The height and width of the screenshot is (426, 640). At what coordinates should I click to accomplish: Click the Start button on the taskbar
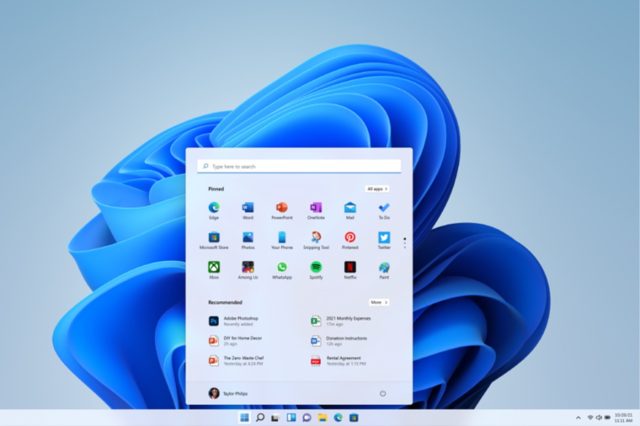point(244,417)
